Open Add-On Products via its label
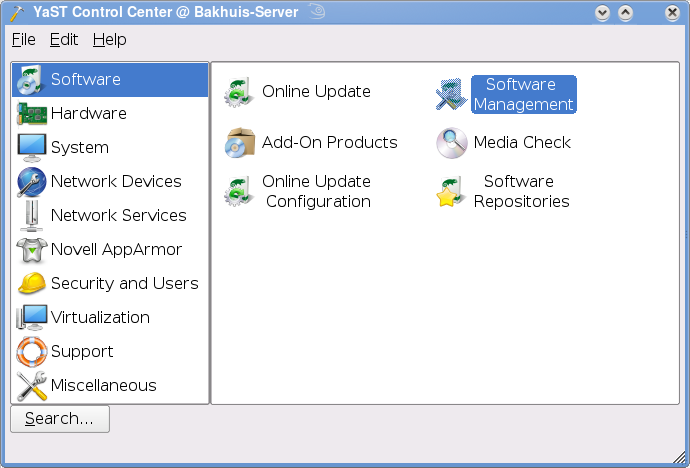Screen dimensions: 690x468 tap(330, 143)
